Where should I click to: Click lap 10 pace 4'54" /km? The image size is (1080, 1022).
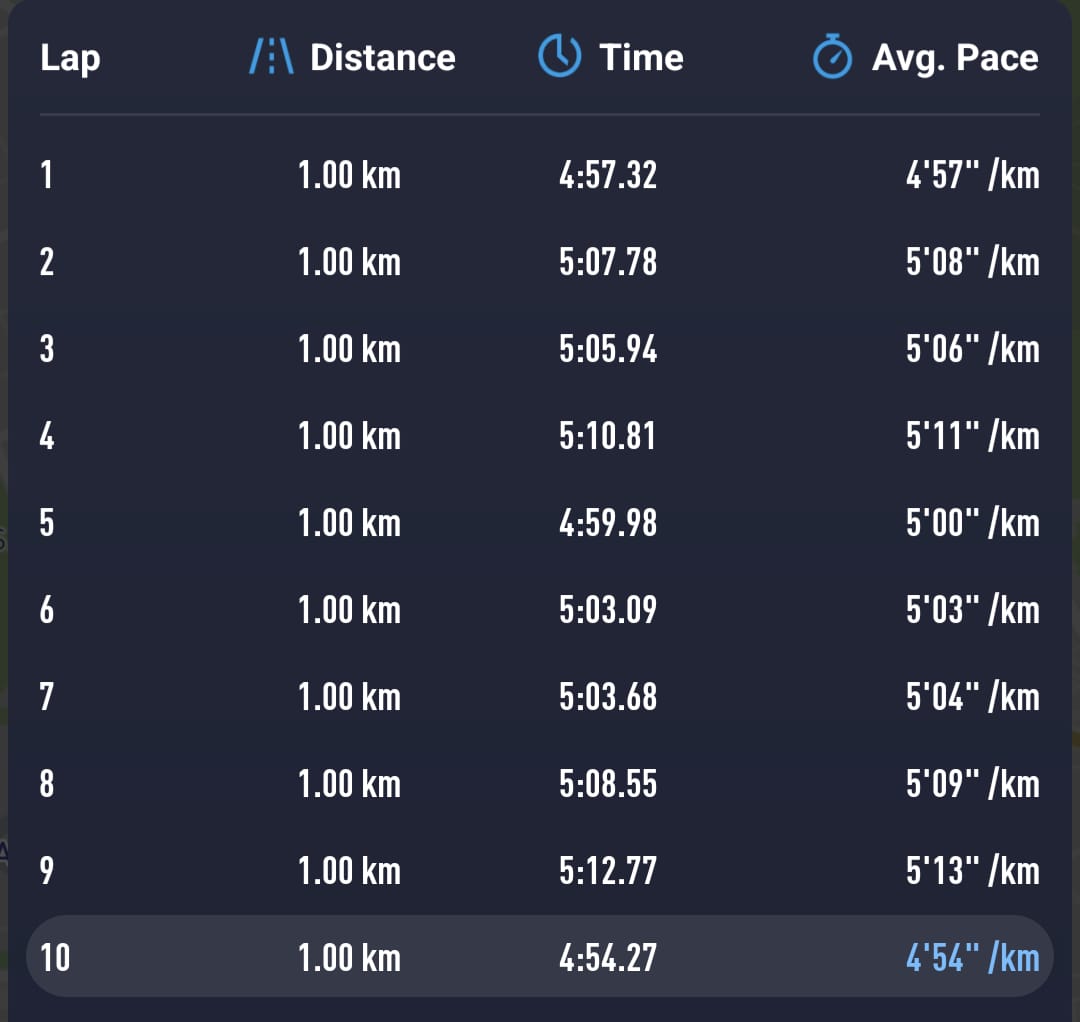point(972,958)
